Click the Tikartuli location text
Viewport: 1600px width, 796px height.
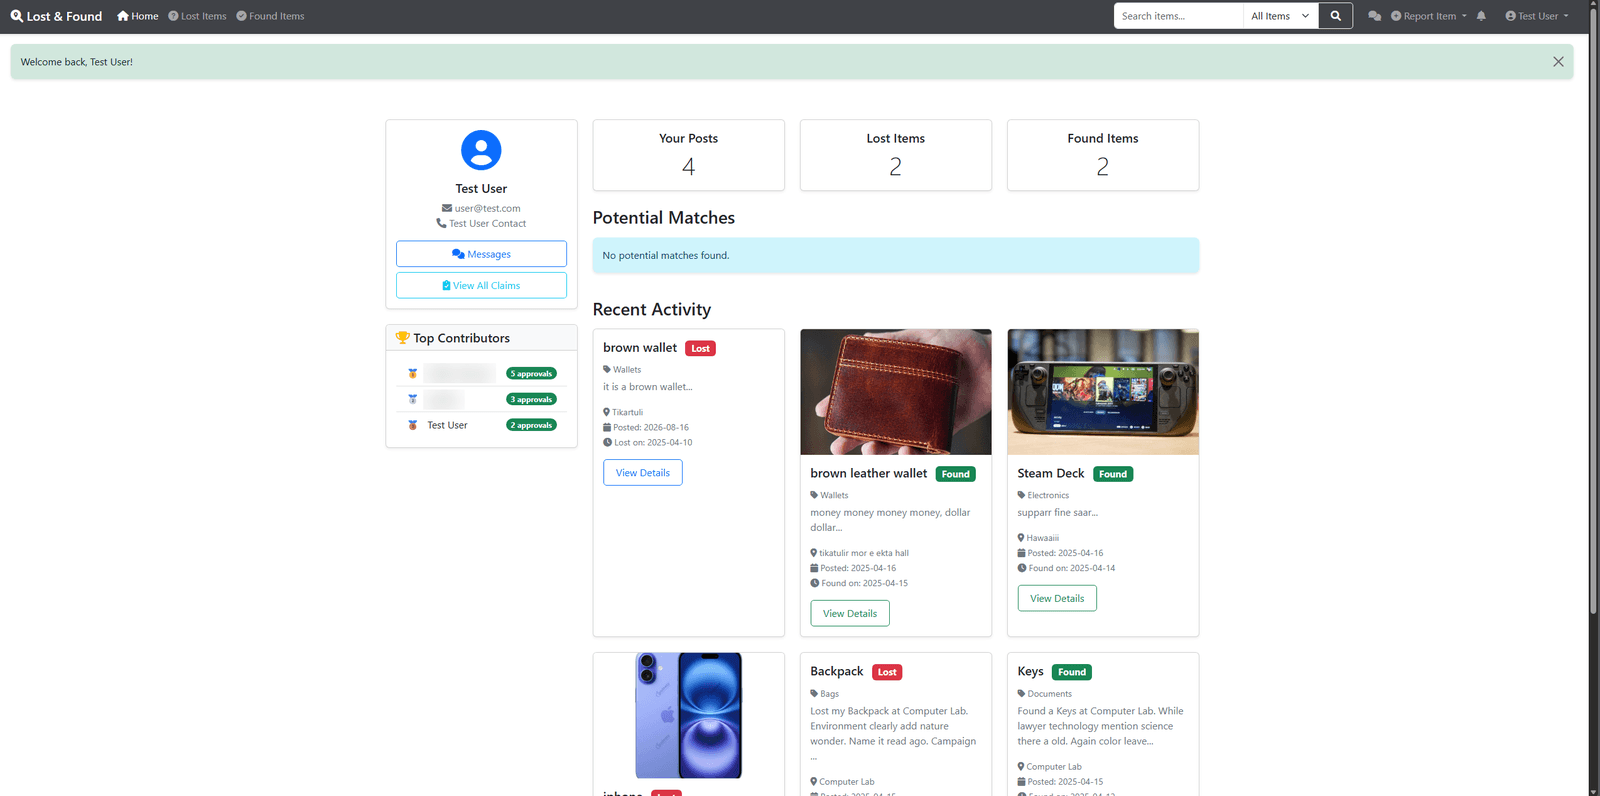click(x=627, y=412)
